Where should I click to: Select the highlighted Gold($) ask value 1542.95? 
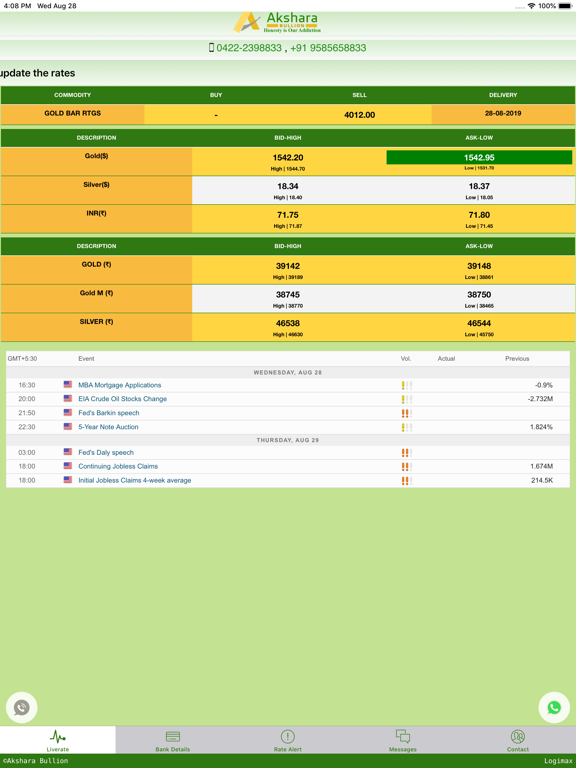[x=479, y=158]
